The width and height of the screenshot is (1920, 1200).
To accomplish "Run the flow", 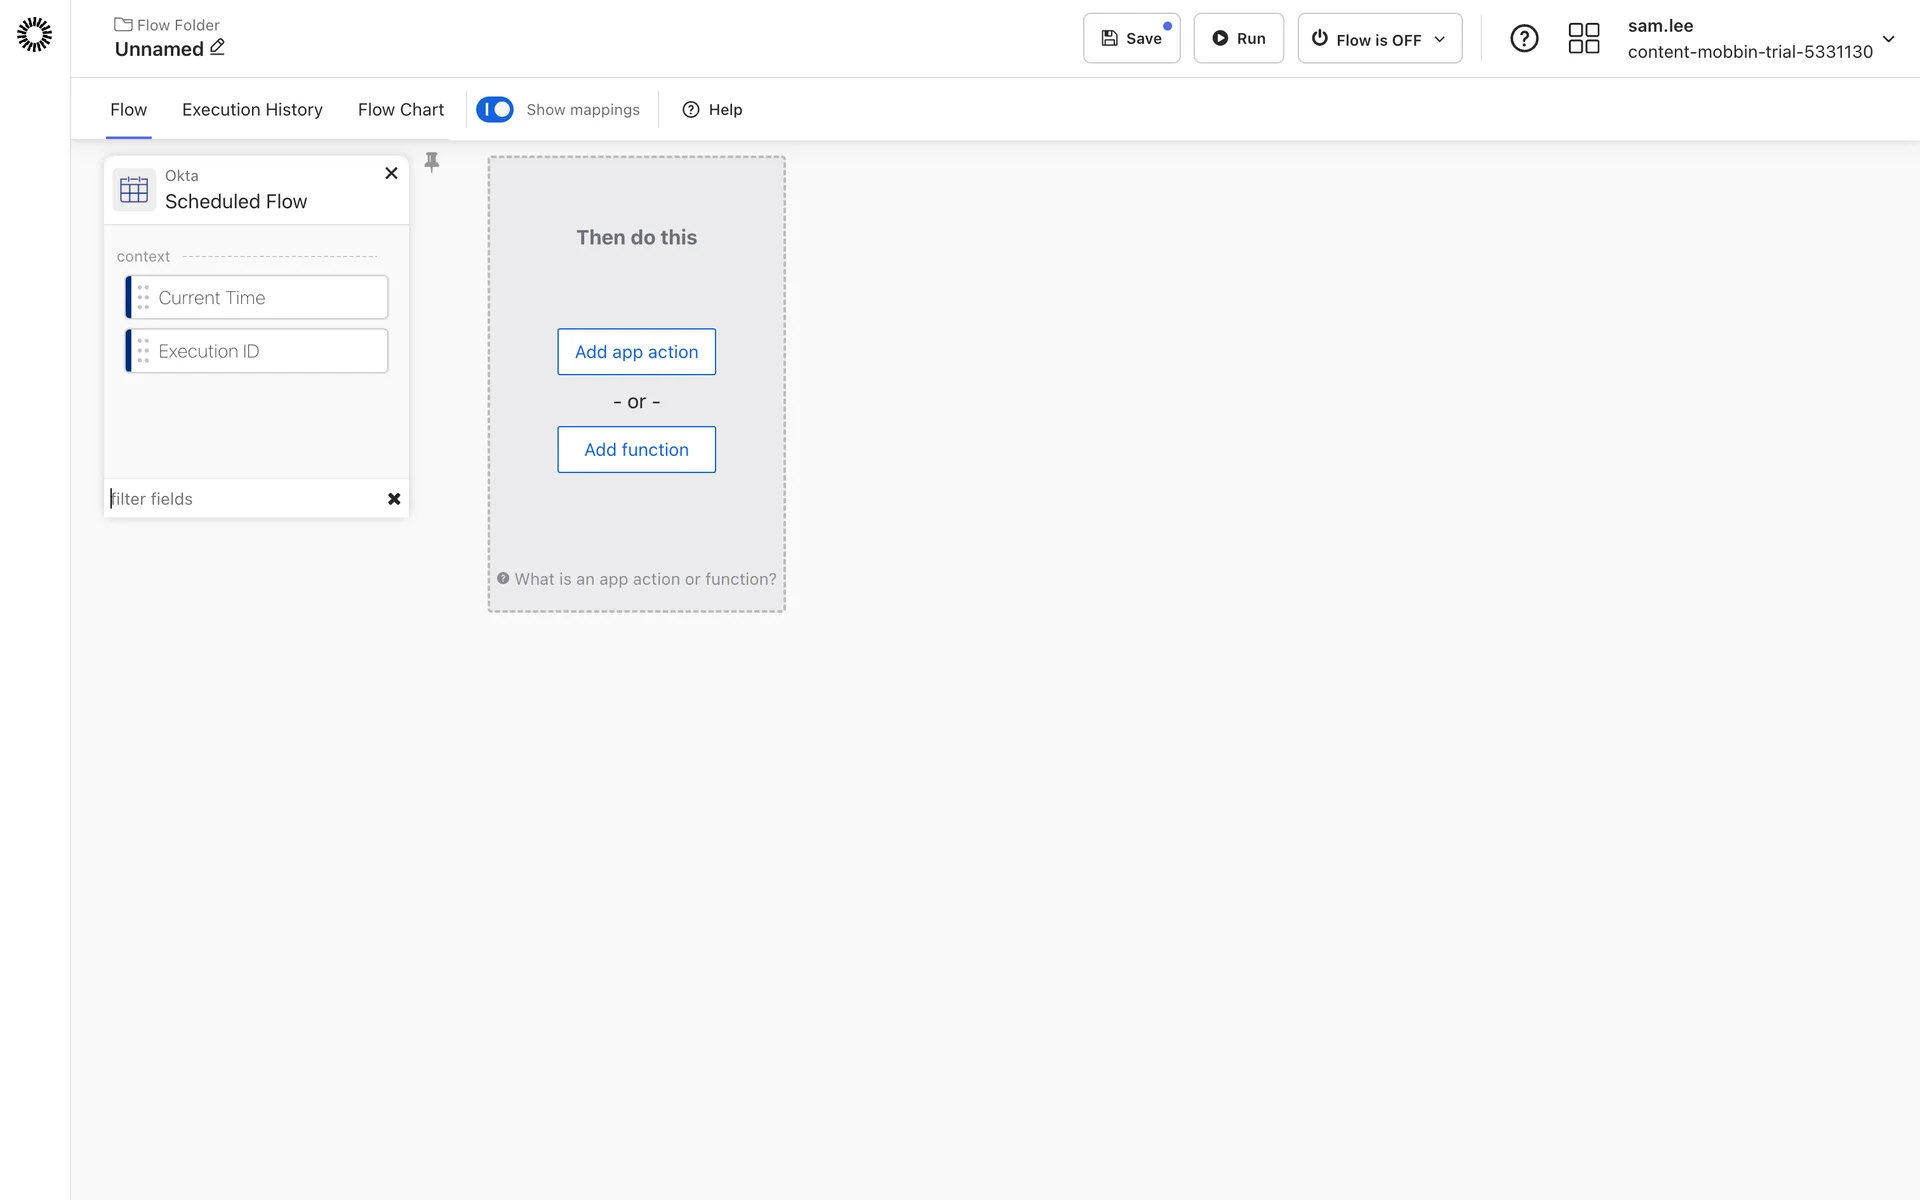I will [1238, 39].
